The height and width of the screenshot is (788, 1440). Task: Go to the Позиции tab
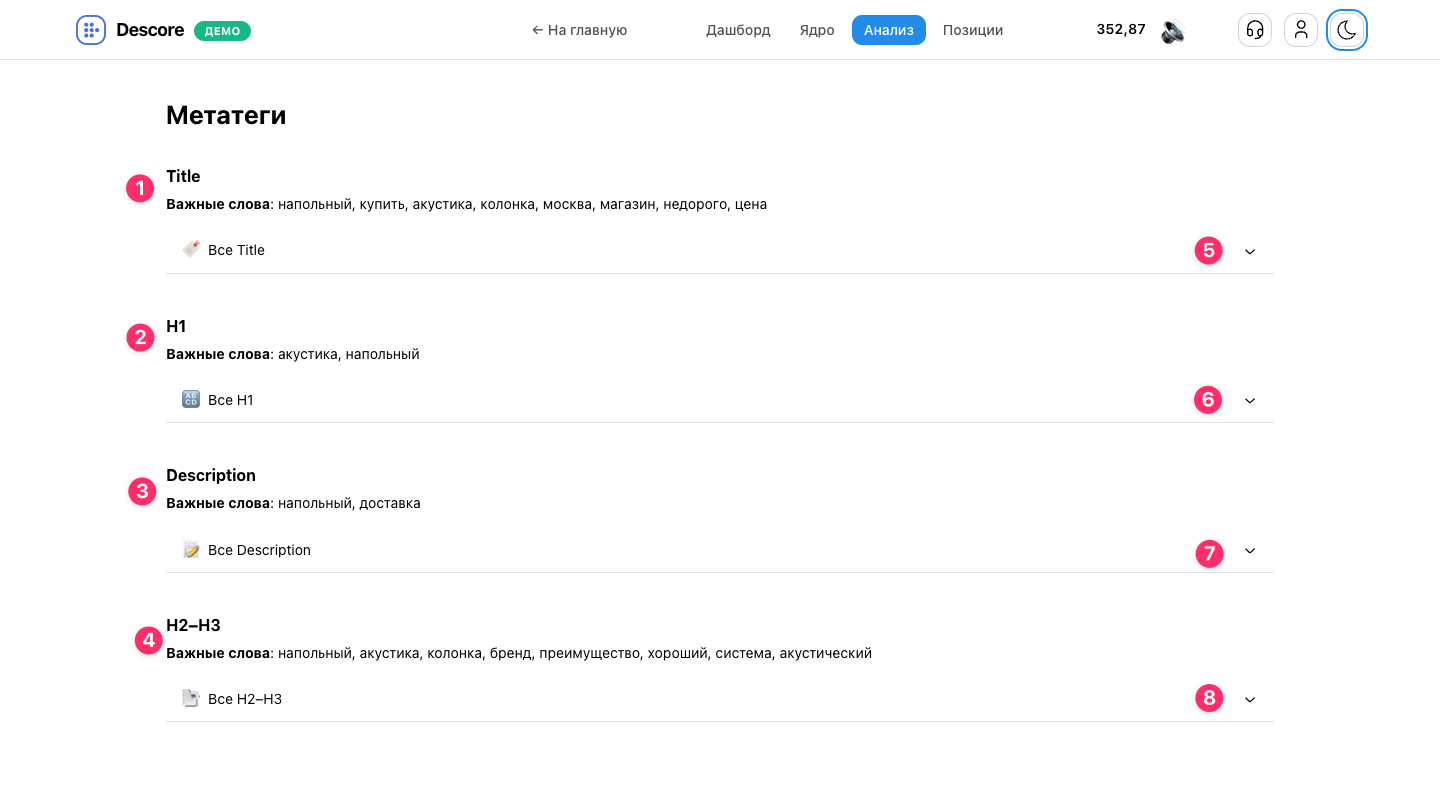click(973, 30)
